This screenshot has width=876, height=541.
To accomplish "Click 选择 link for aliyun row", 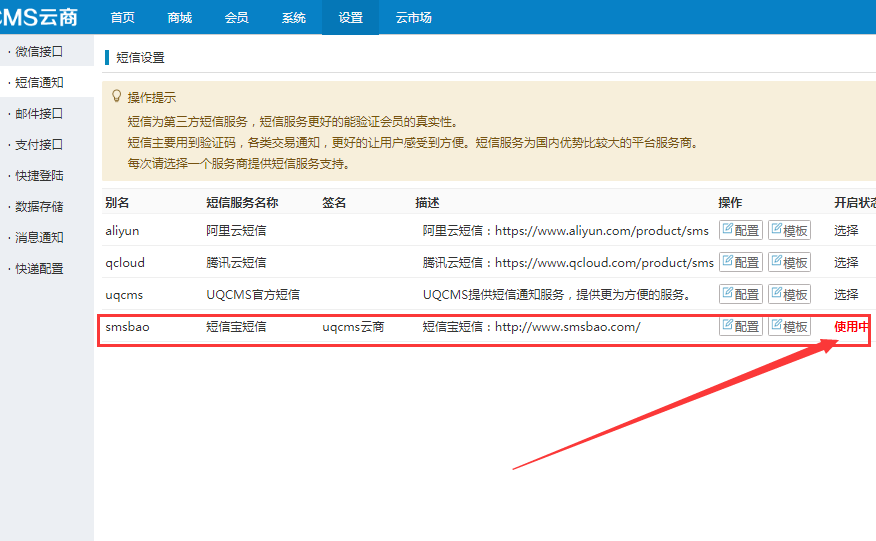I will 846,230.
